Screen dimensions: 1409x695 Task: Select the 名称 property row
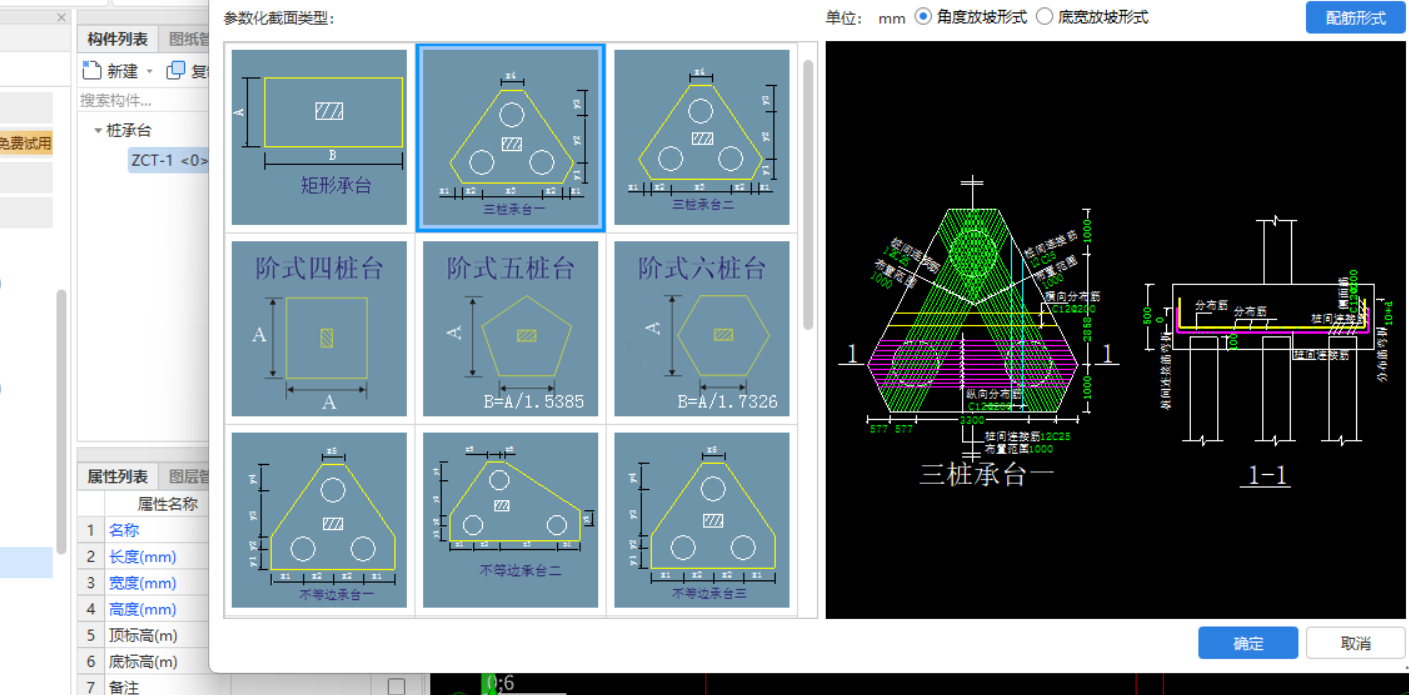(x=143, y=530)
